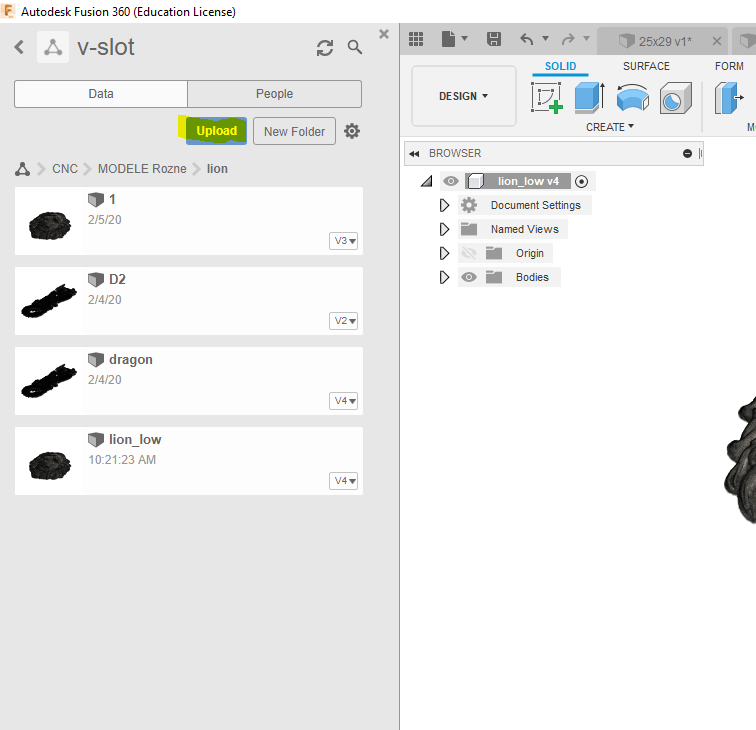Close the 25x29 v1 document tab
This screenshot has height=730, width=756.
(717, 41)
